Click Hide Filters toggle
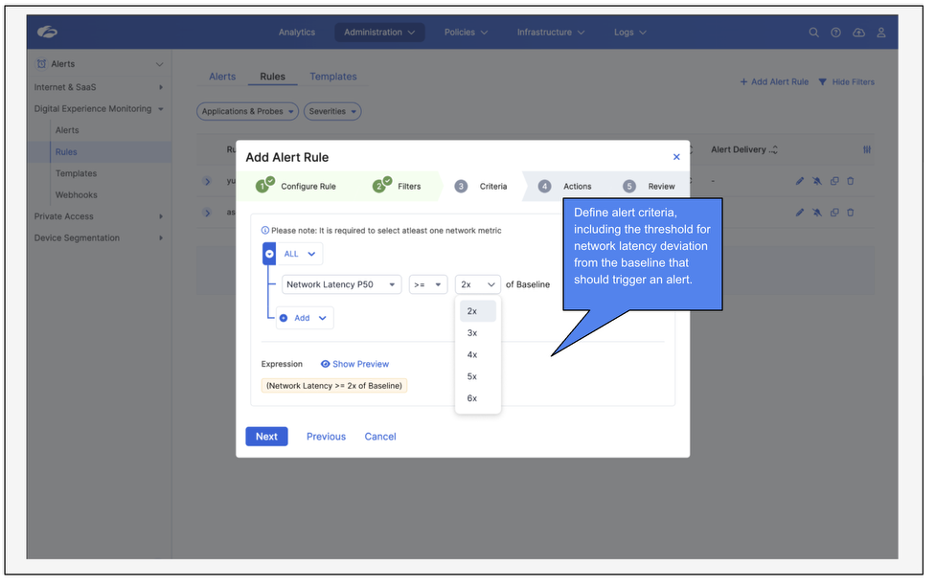This screenshot has width=936, height=586. click(846, 82)
